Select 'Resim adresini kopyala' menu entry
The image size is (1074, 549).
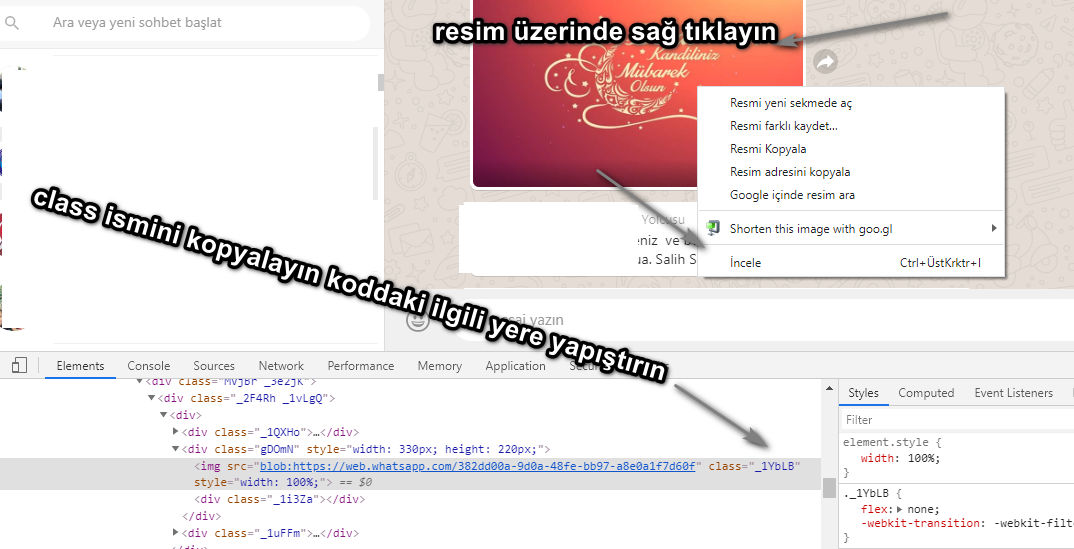(x=790, y=172)
